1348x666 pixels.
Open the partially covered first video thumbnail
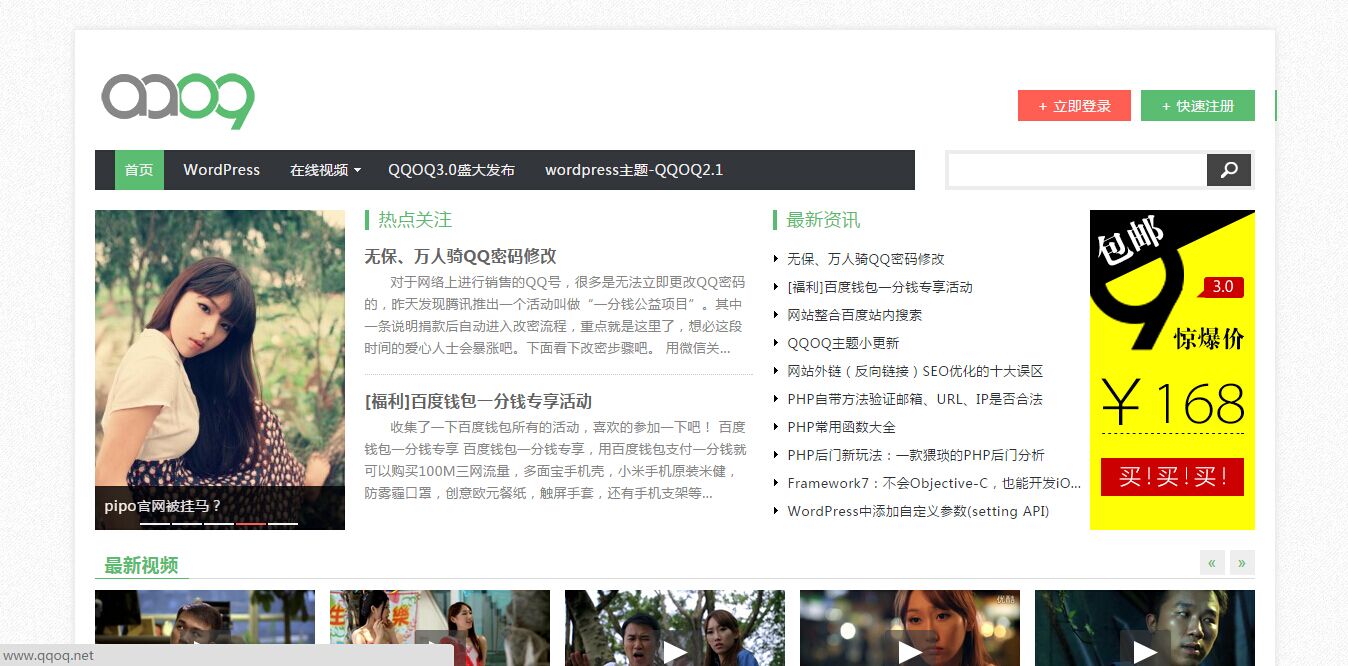(205, 617)
